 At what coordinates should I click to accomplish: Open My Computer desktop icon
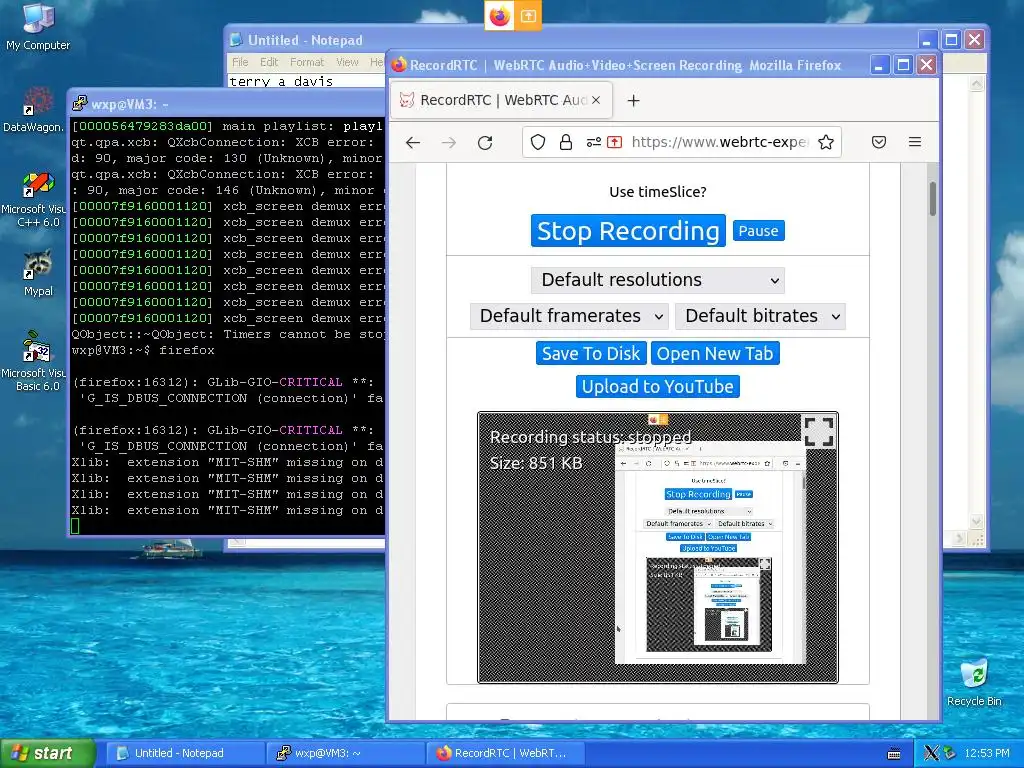(x=38, y=26)
